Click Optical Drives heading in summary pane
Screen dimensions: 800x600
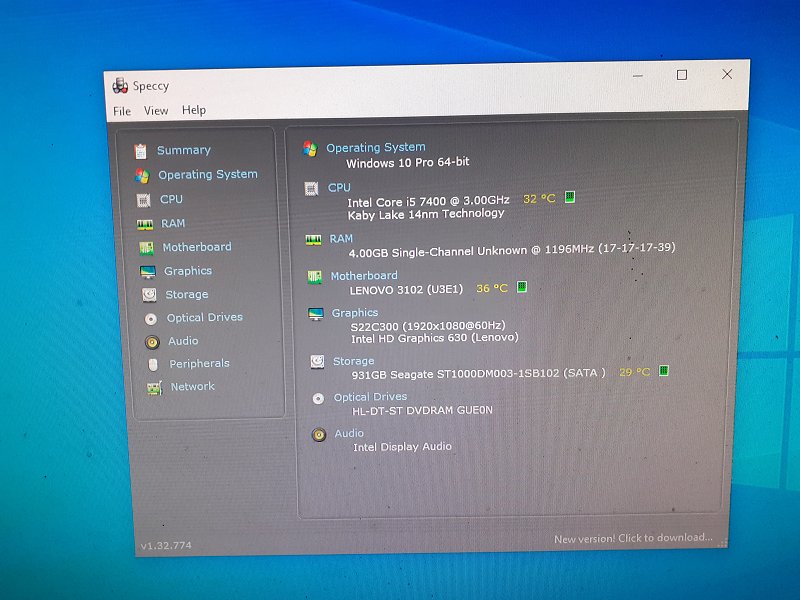coord(370,397)
